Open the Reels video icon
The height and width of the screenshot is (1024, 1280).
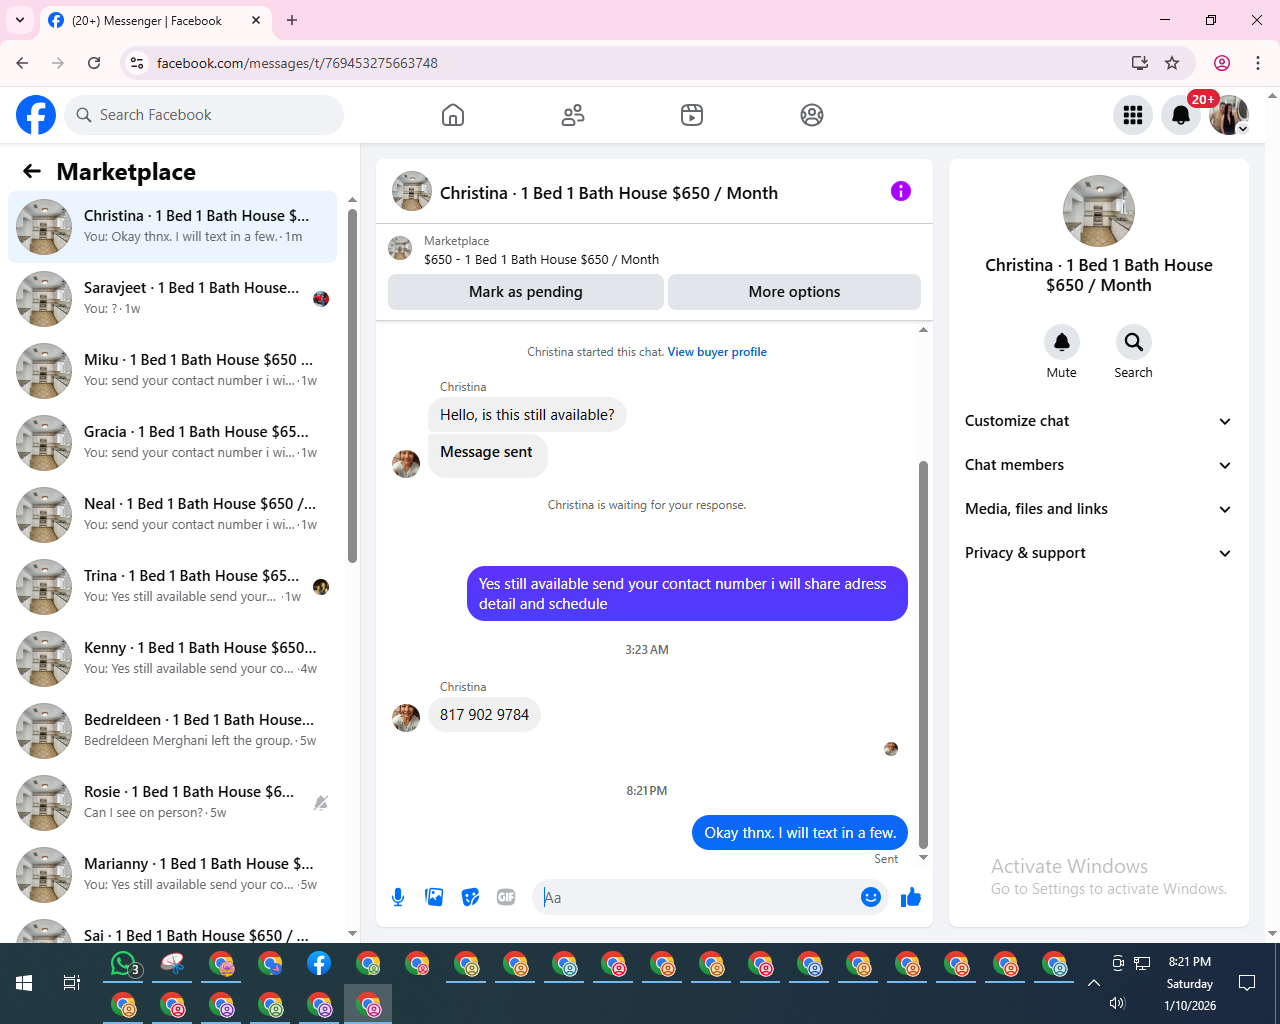pyautogui.click(x=692, y=115)
